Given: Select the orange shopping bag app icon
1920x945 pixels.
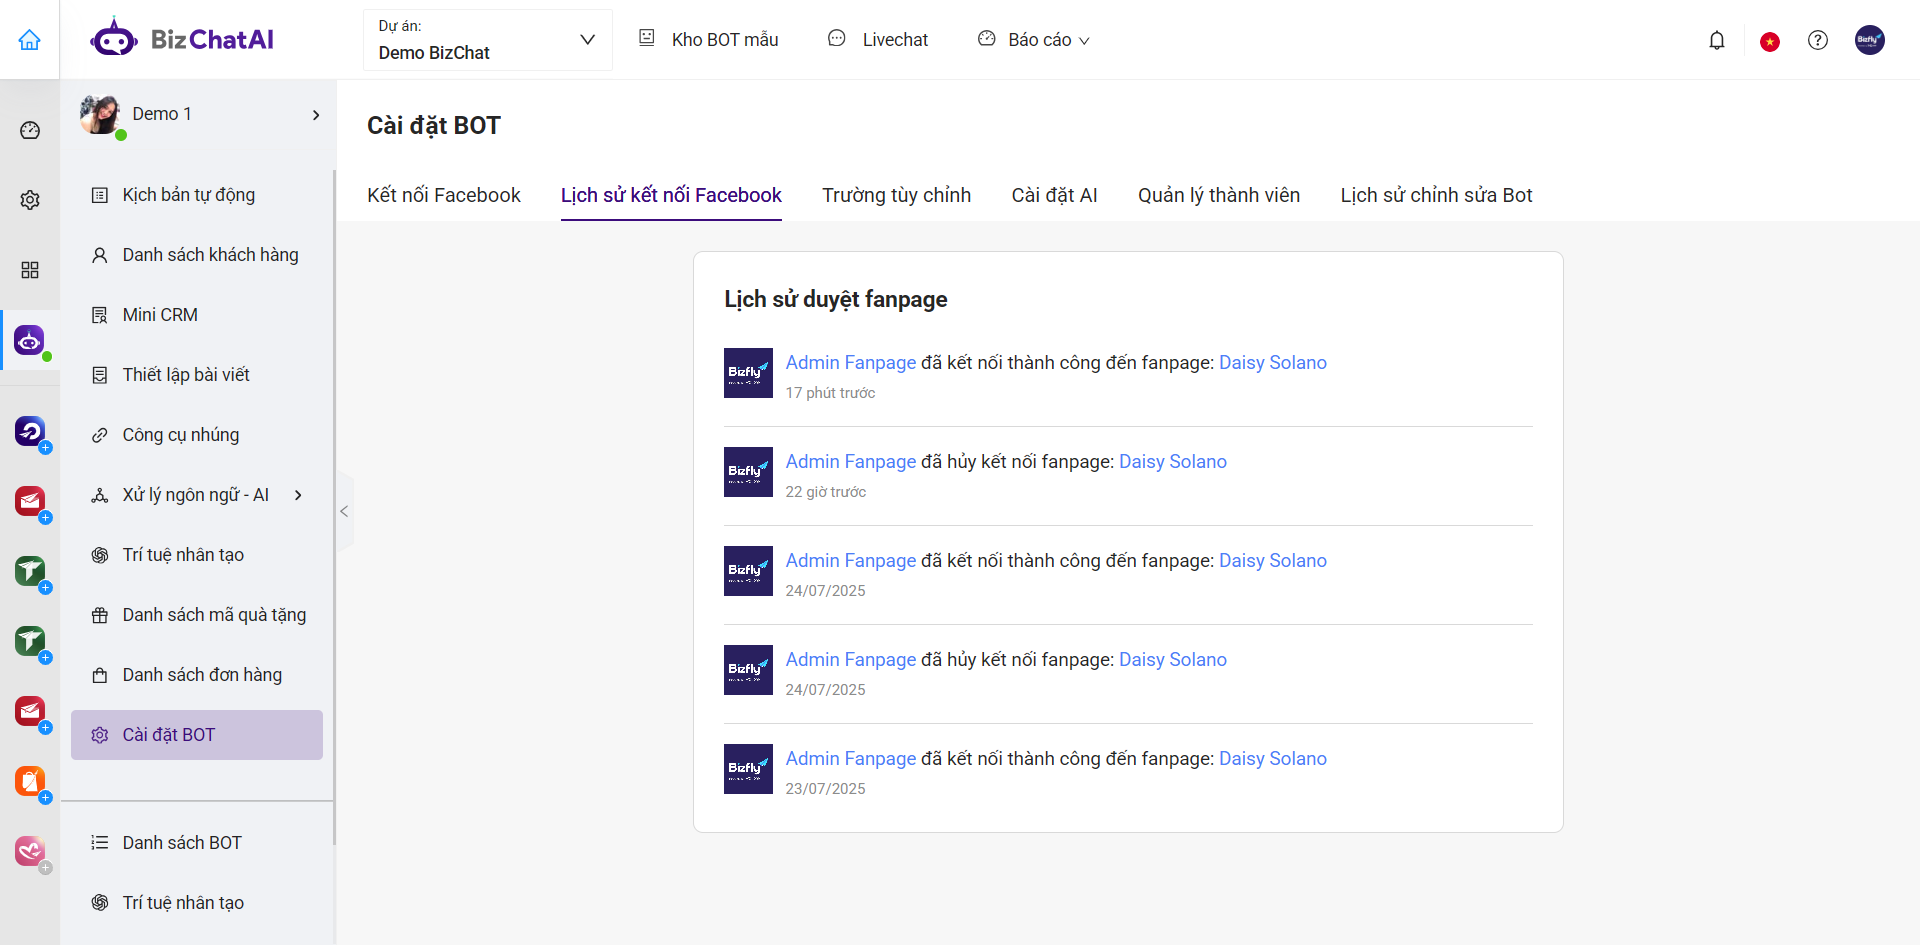Looking at the screenshot, I should tap(30, 781).
